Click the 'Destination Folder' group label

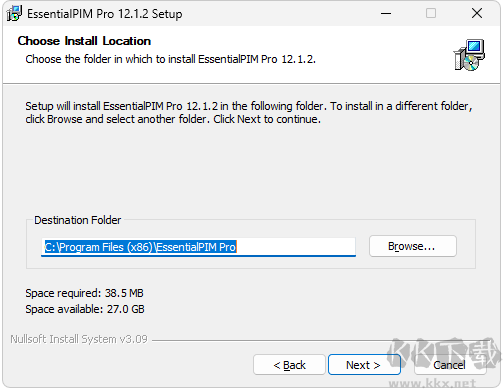78,220
